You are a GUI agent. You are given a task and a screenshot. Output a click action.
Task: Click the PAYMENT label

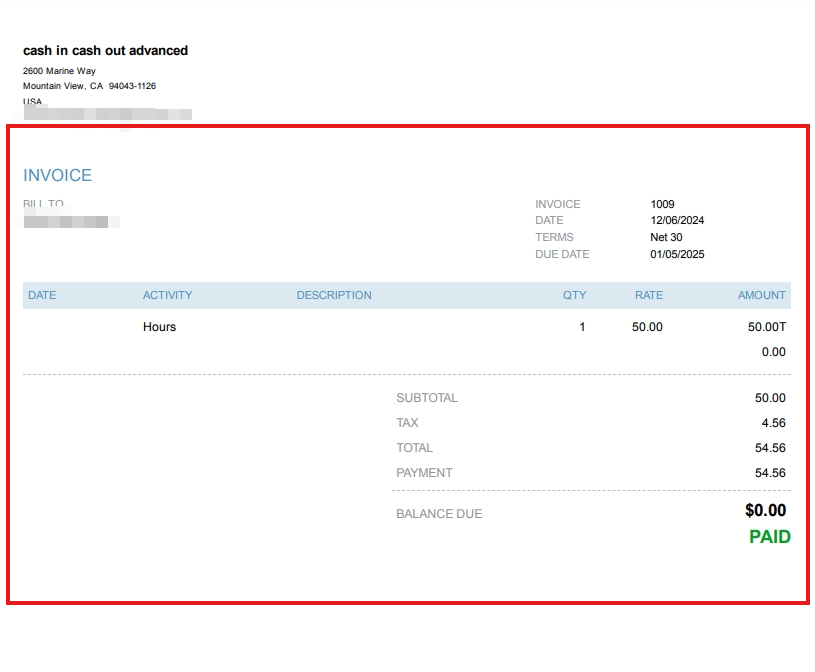click(x=424, y=472)
